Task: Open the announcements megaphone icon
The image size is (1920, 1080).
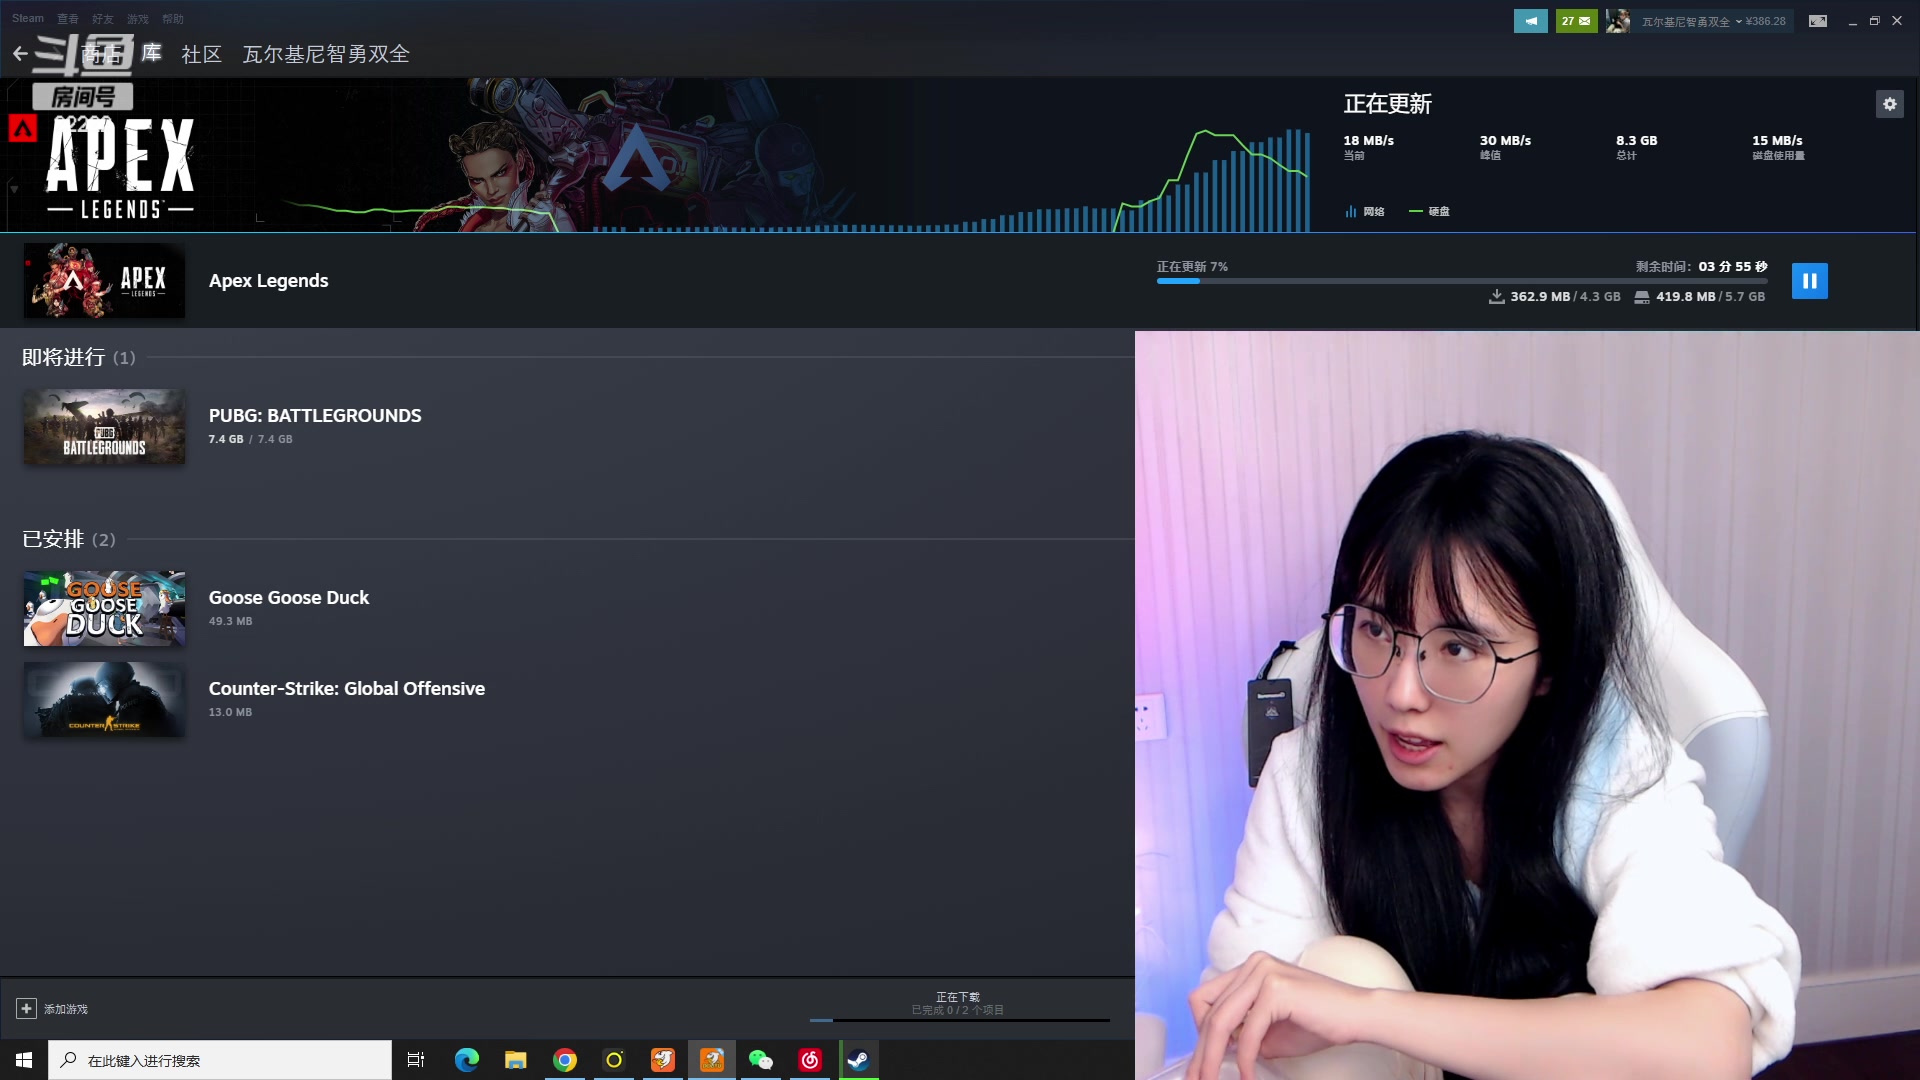Action: point(1530,21)
